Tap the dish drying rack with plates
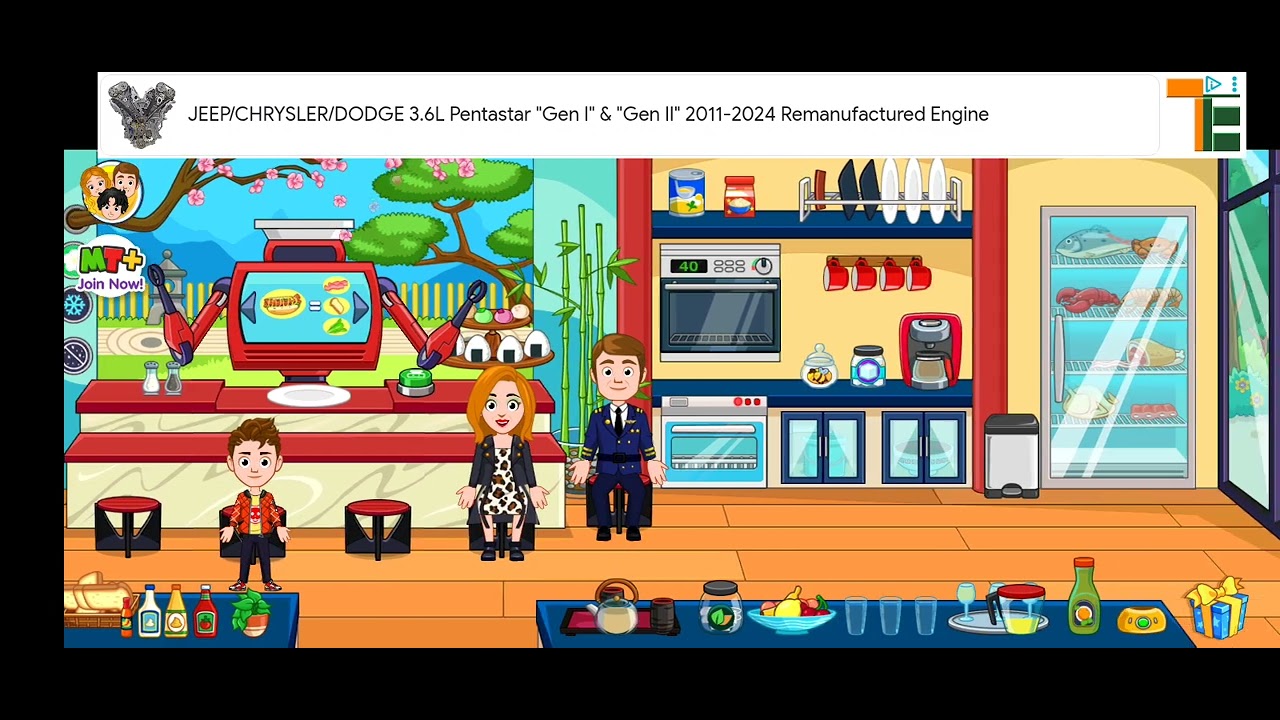Image resolution: width=1280 pixels, height=720 pixels. tap(880, 190)
